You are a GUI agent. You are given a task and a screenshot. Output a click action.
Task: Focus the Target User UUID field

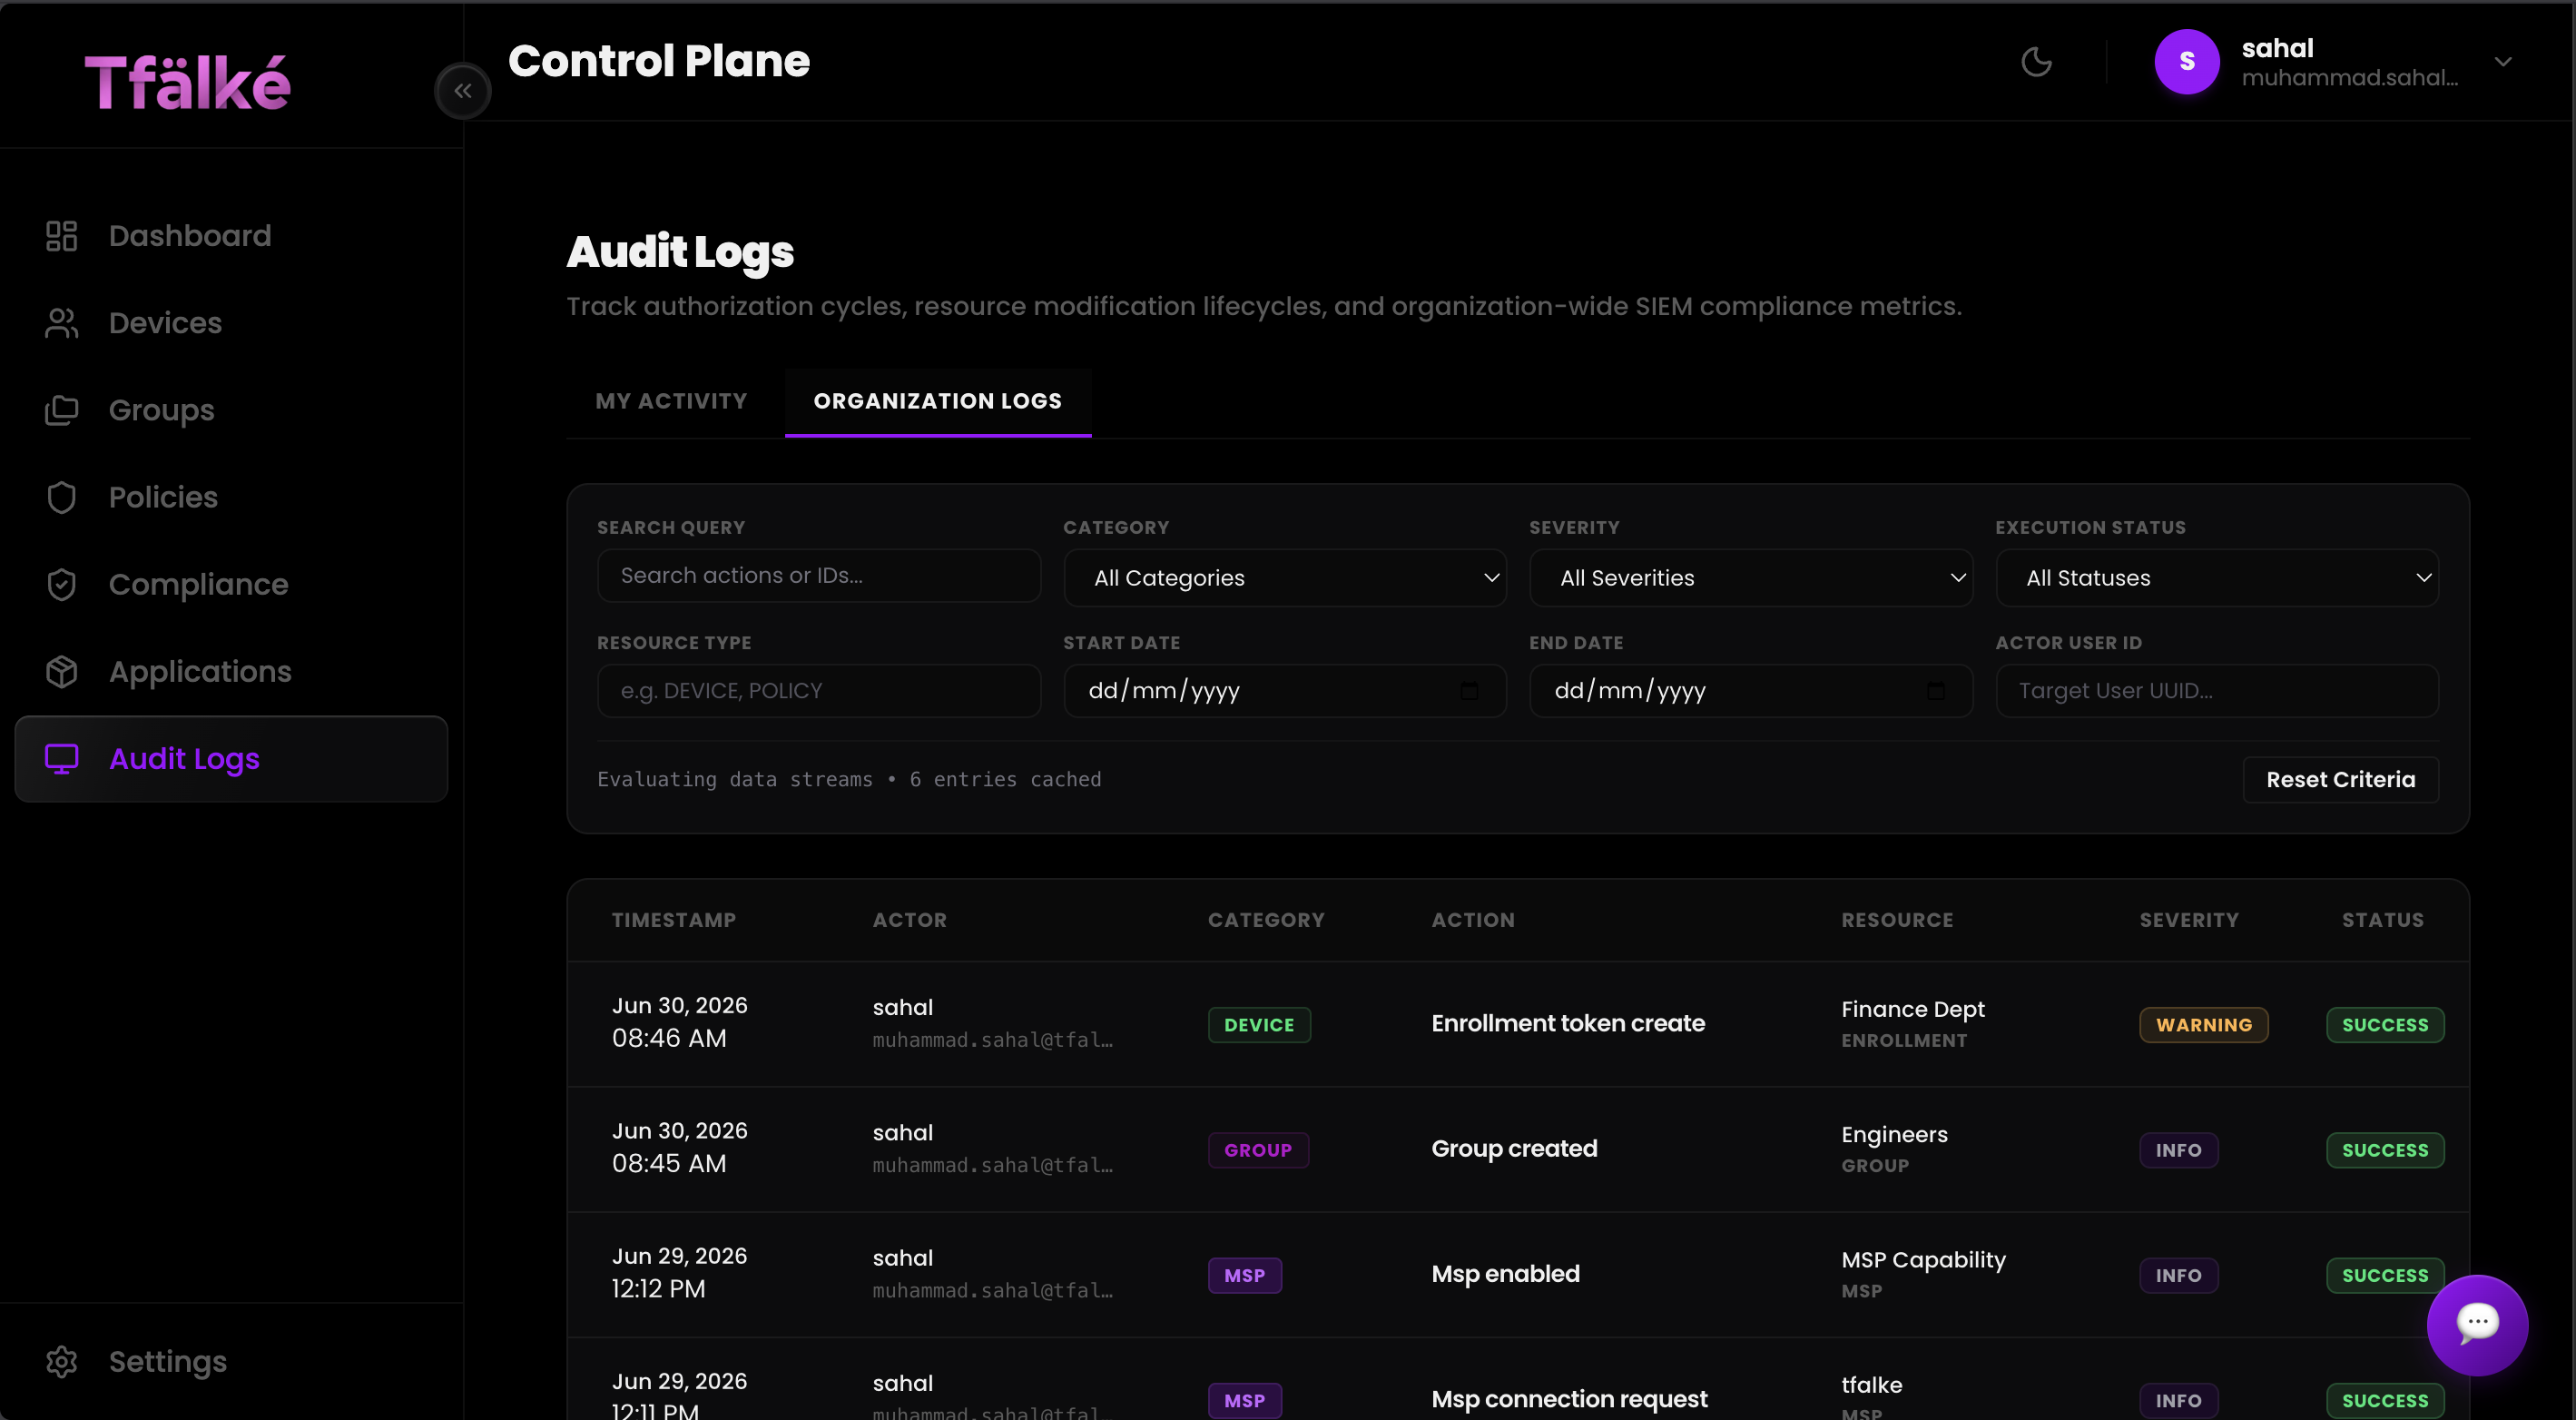(2217, 691)
